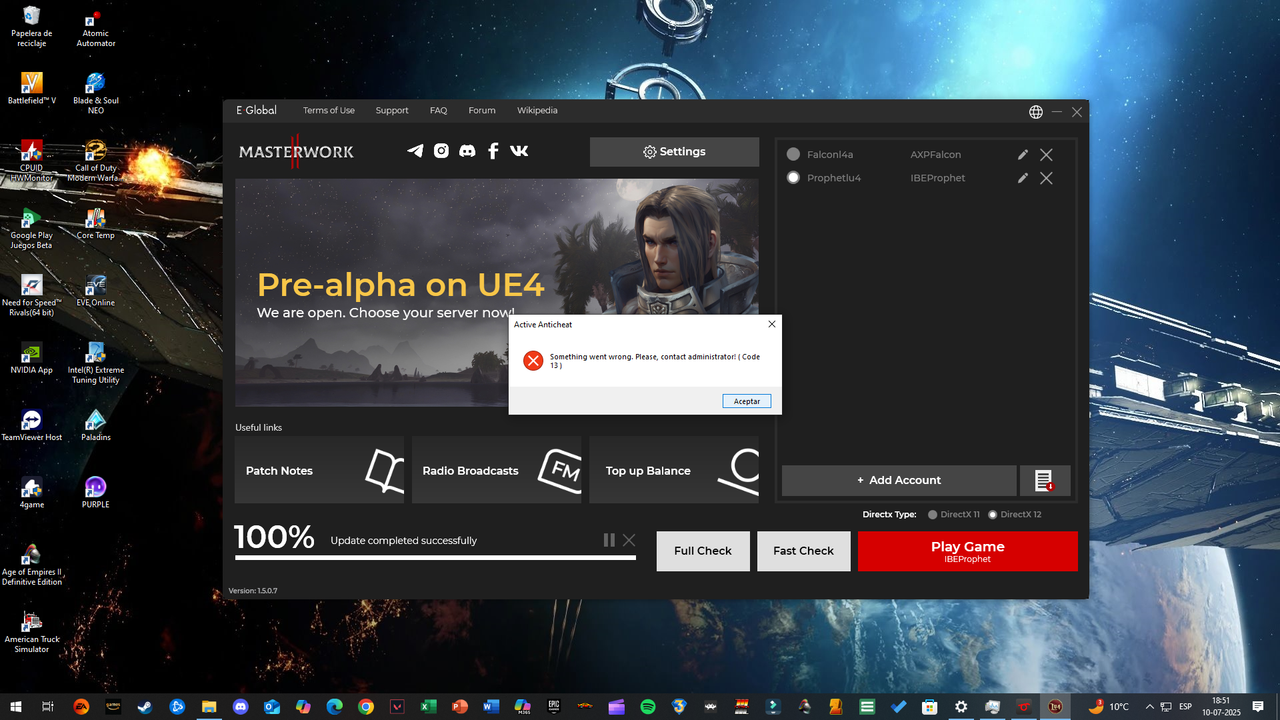Viewport: 1280px width, 720px height.
Task: Choose DirectX 12 radio option
Action: tap(993, 515)
